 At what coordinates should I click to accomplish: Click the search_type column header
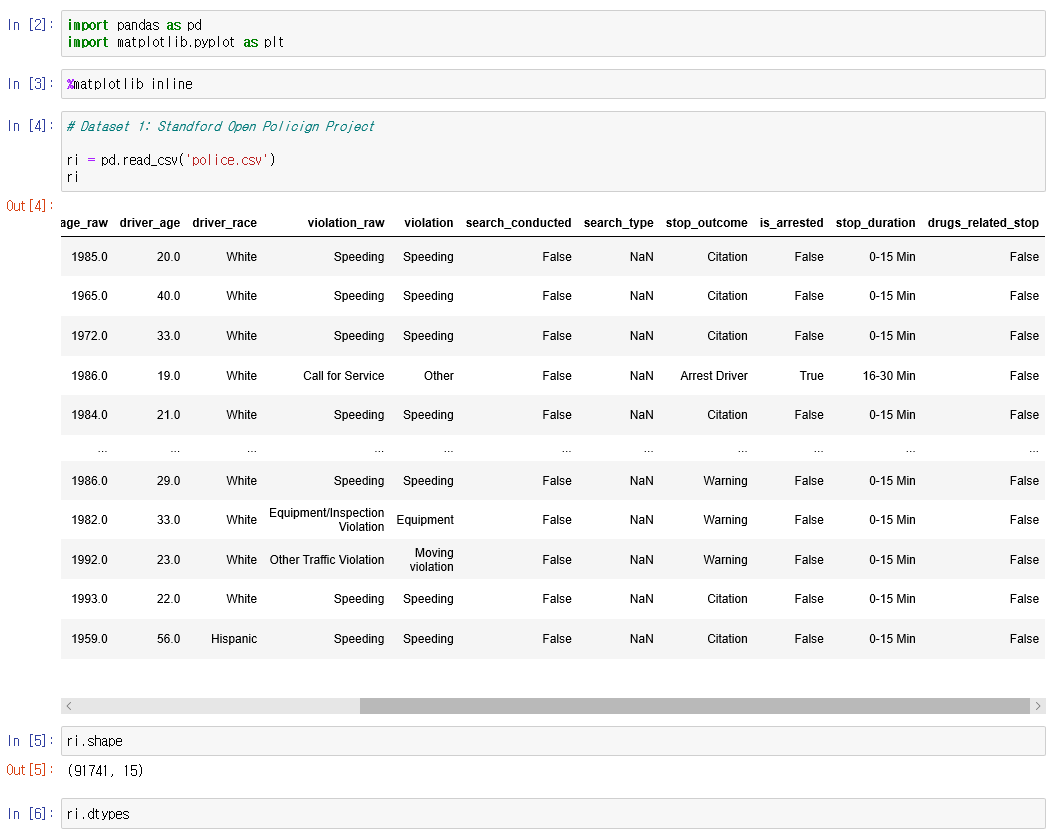point(618,223)
